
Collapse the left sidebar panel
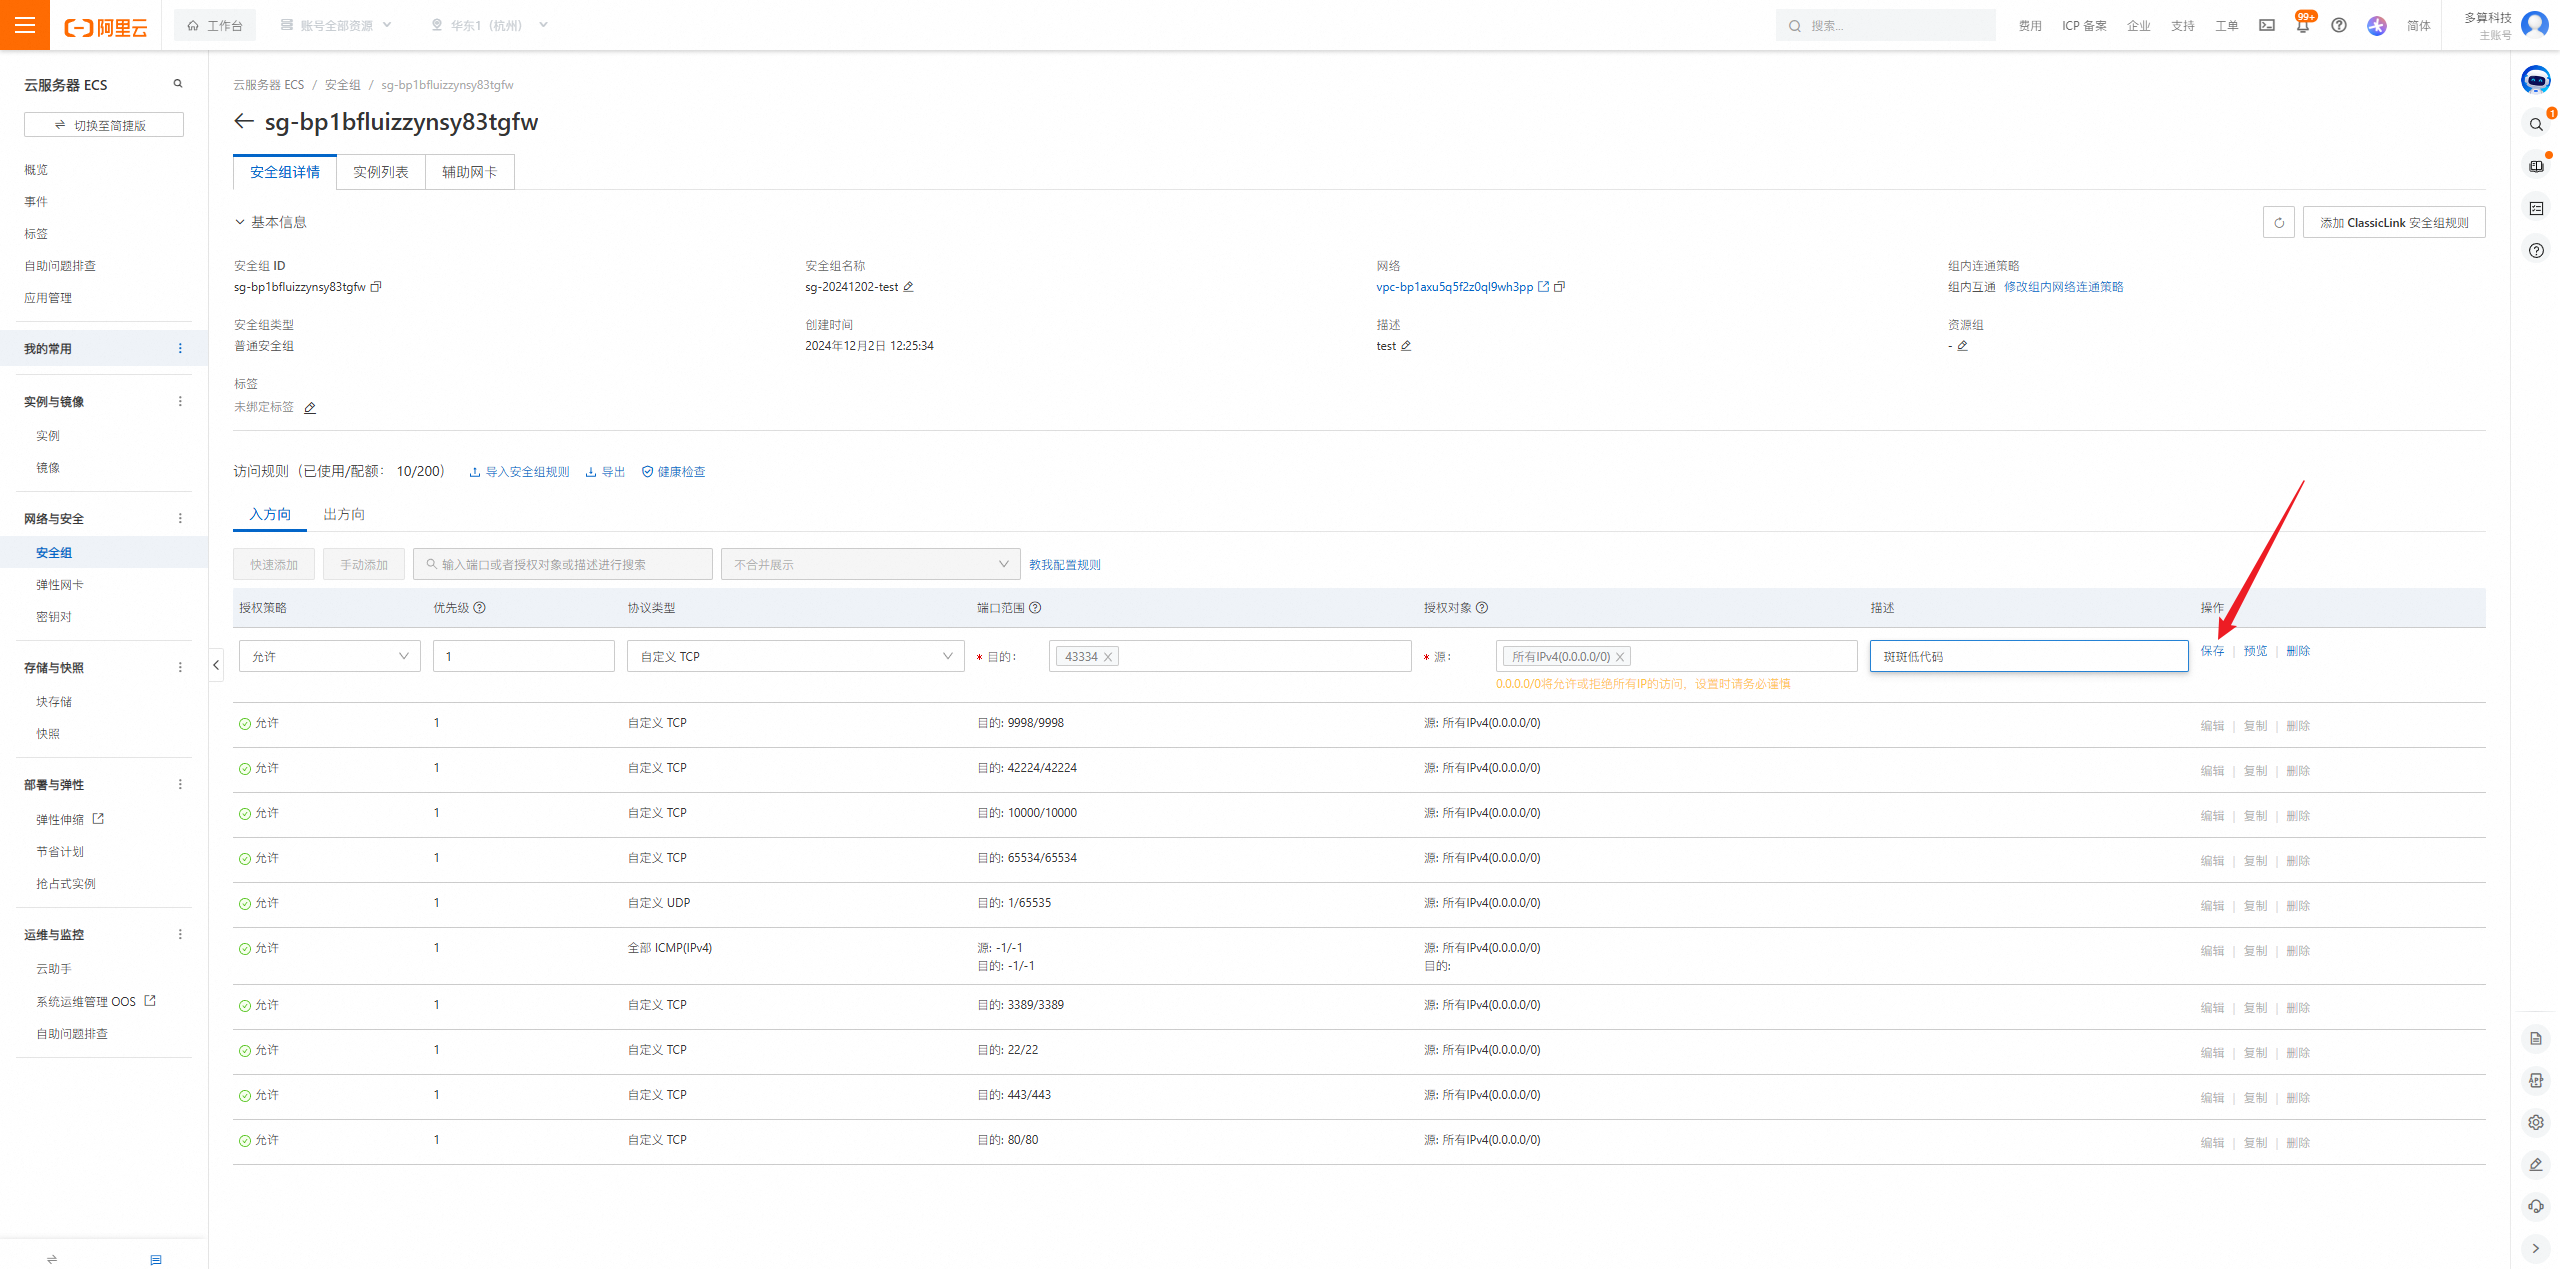[216, 665]
